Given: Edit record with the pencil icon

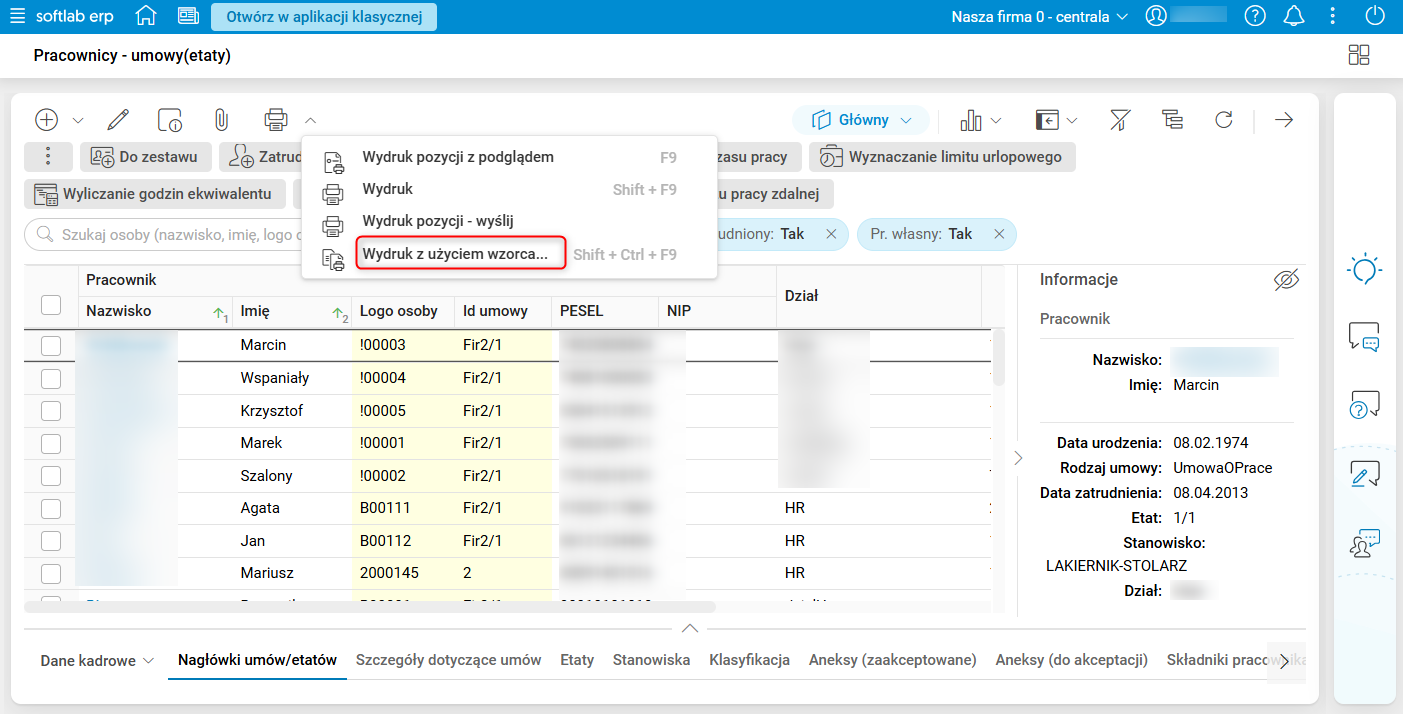Looking at the screenshot, I should (118, 120).
